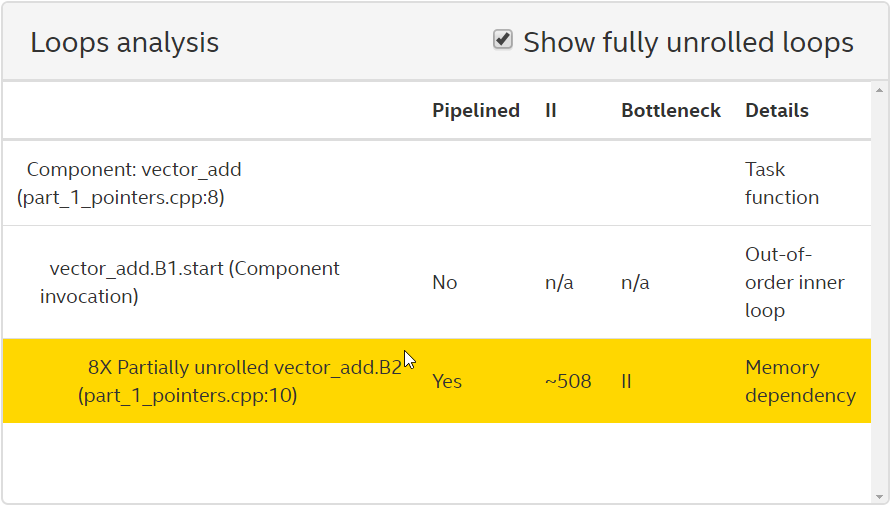Click the Out-of-order inner loop details cell
The width and height of the screenshot is (891, 506).
[x=794, y=282]
